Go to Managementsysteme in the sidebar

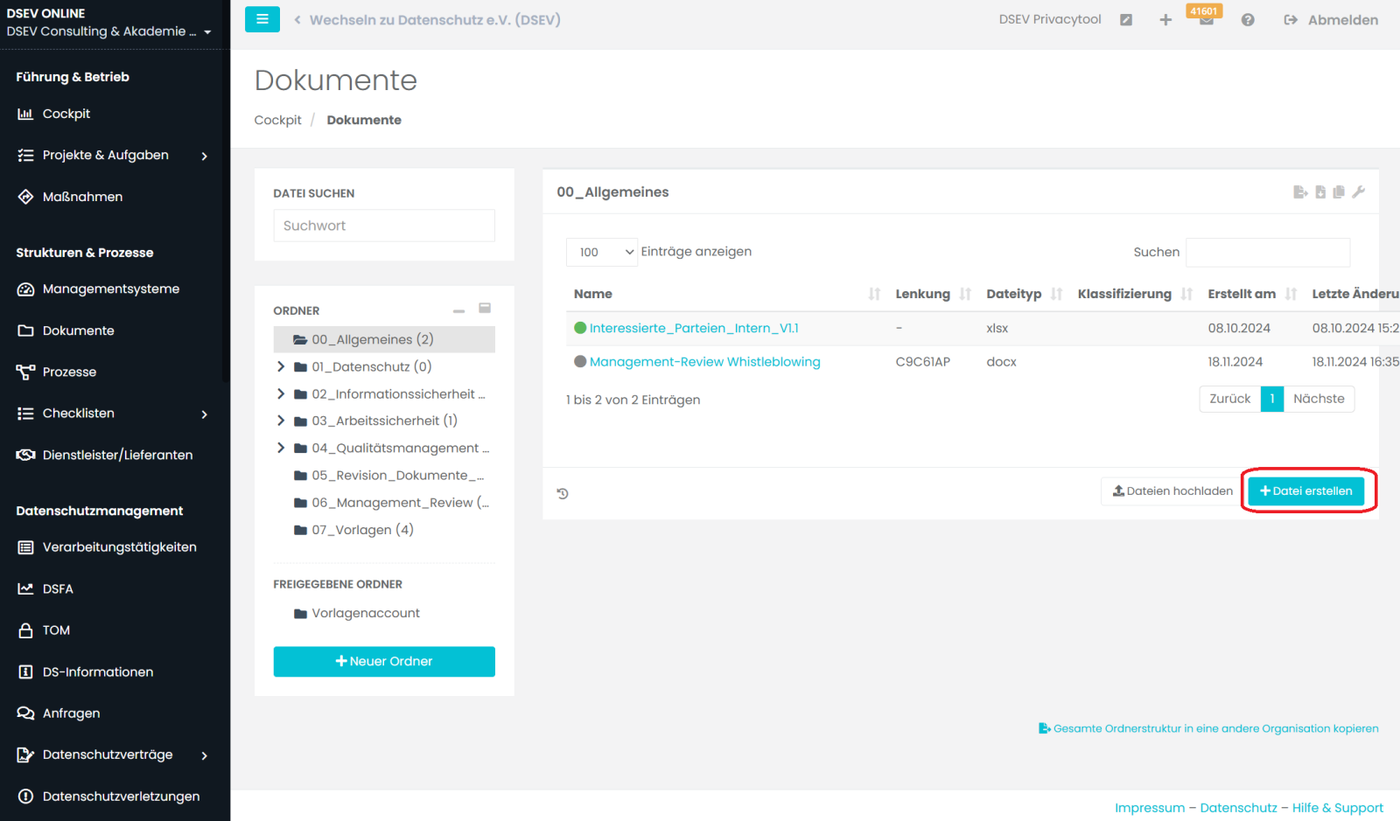[x=110, y=289]
